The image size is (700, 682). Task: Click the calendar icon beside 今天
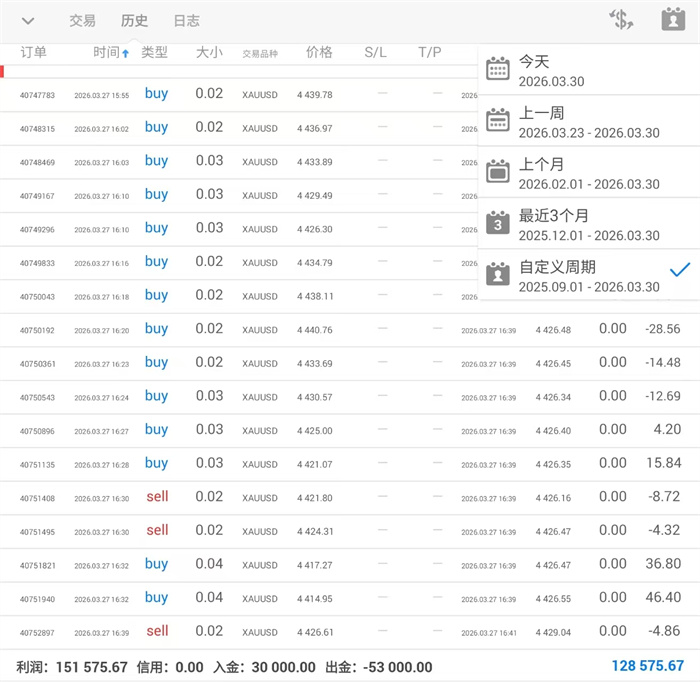pos(498,69)
